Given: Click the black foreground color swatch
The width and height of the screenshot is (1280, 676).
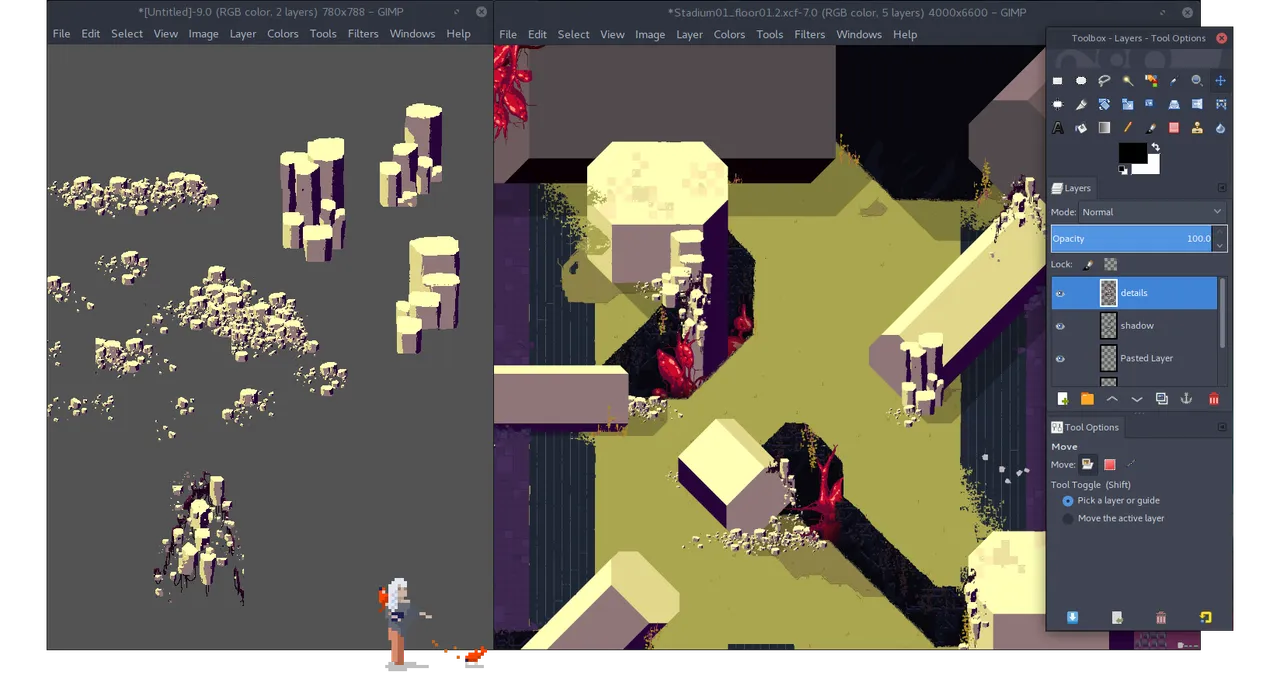Looking at the screenshot, I should pyautogui.click(x=1132, y=153).
